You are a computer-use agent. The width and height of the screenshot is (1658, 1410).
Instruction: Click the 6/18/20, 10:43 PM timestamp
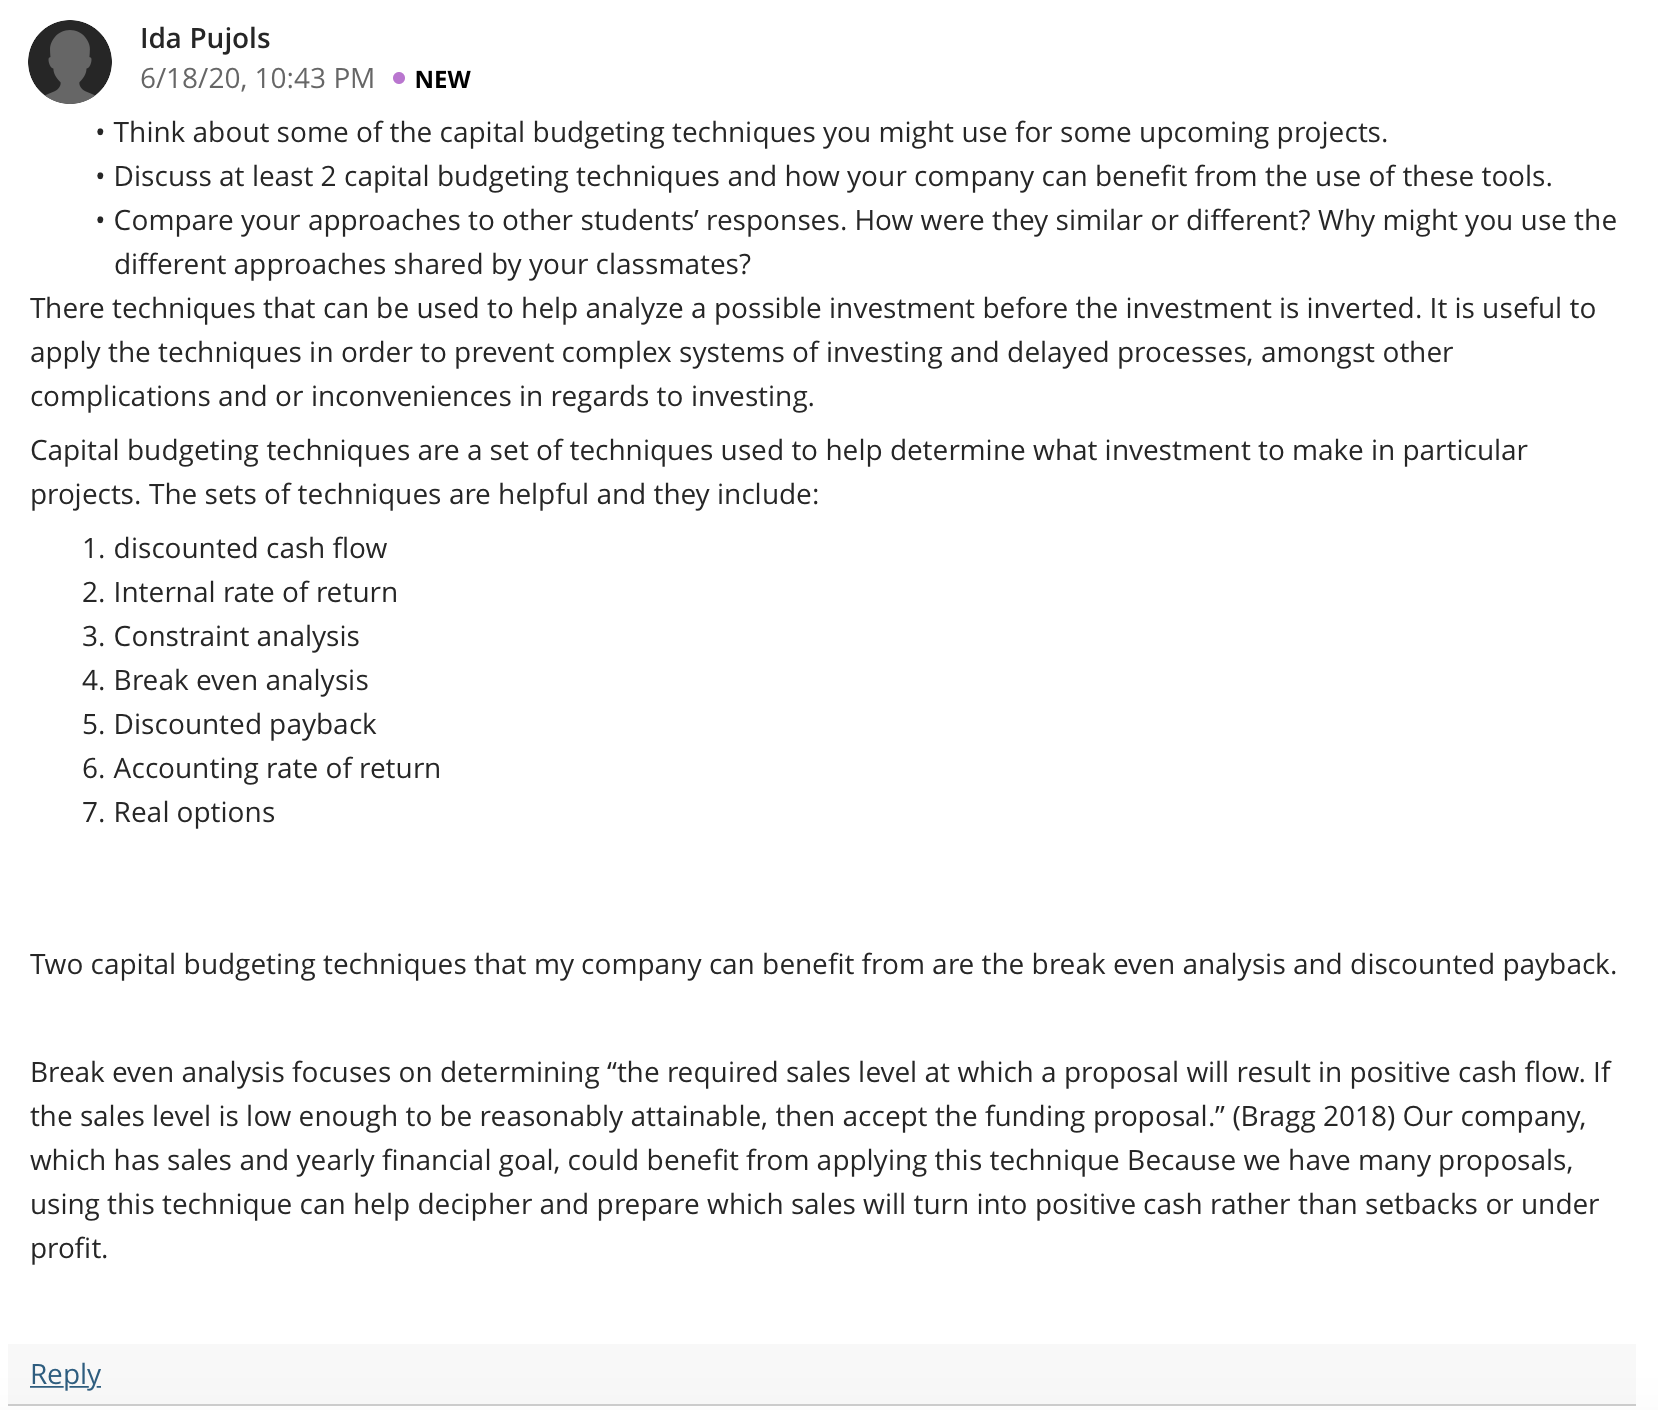257,78
